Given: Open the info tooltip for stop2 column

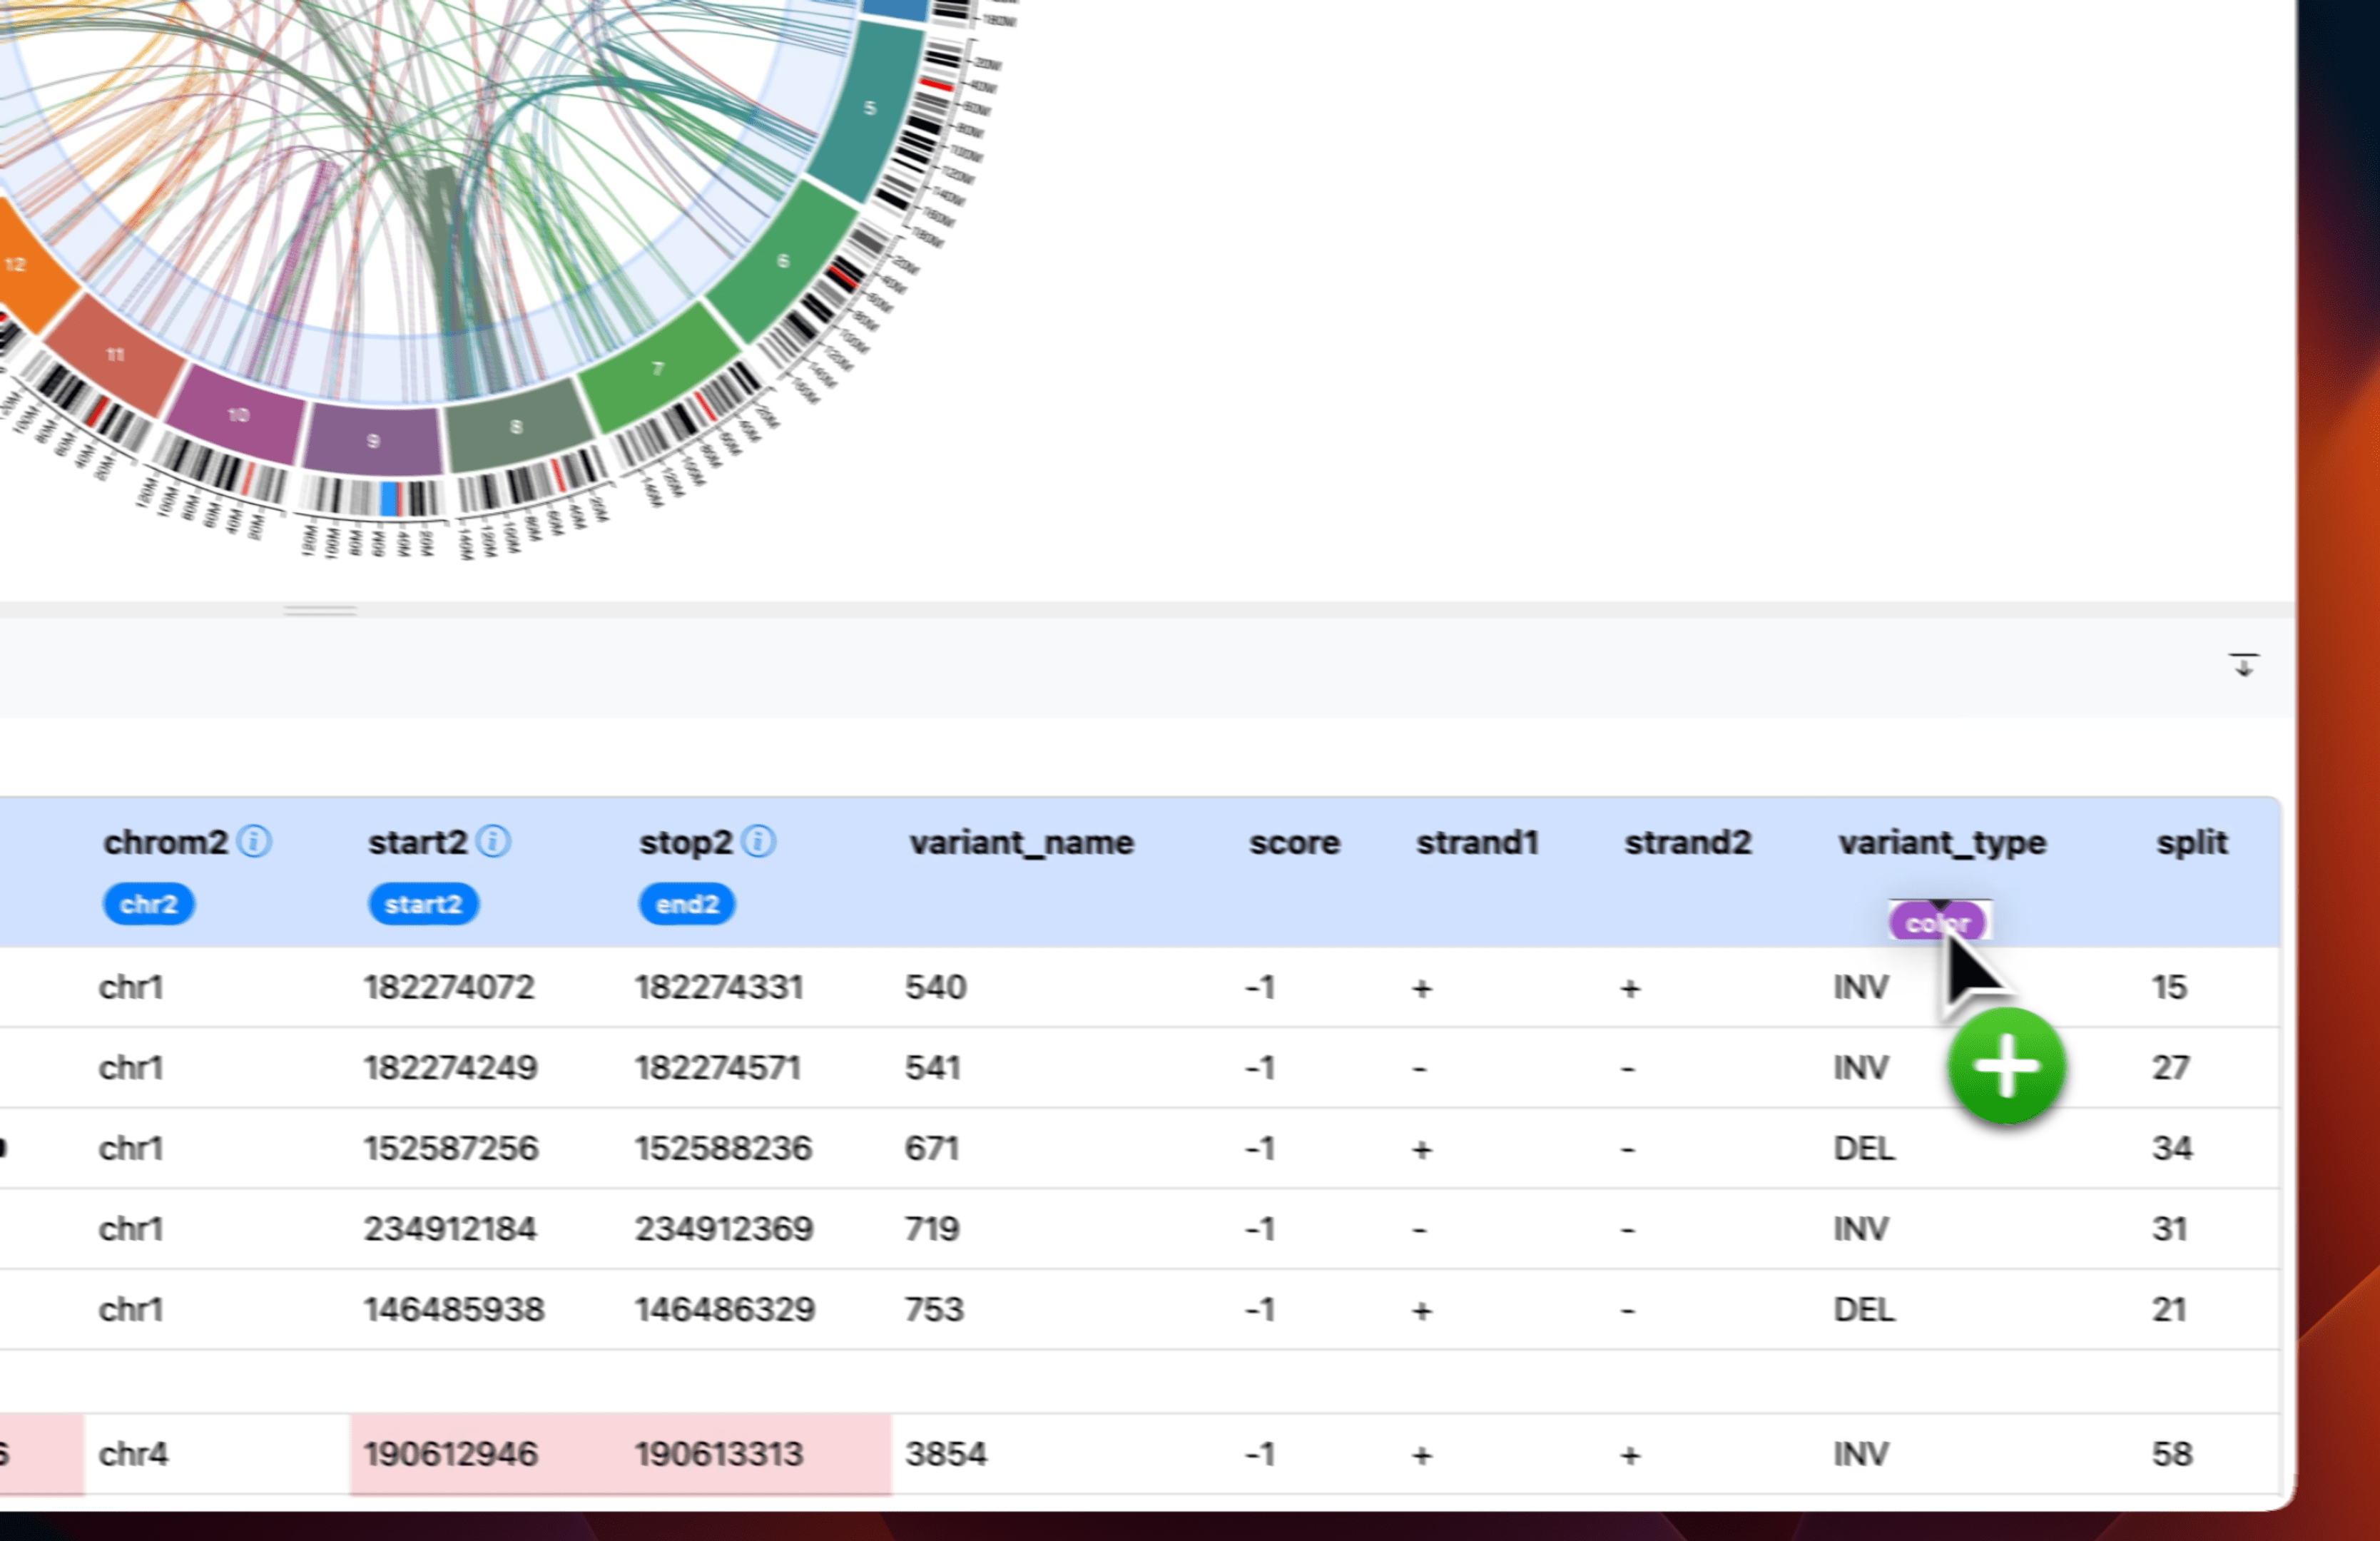Looking at the screenshot, I should pos(759,841).
